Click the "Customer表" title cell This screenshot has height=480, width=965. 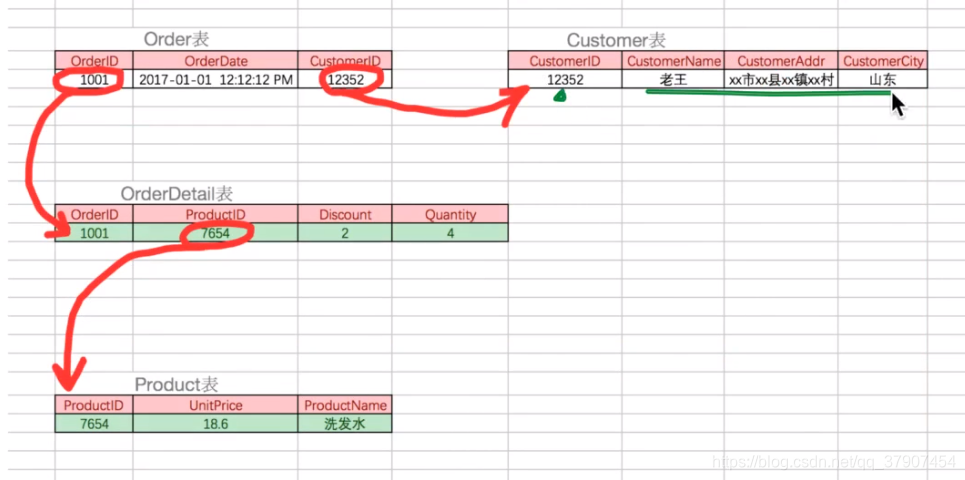[616, 41]
